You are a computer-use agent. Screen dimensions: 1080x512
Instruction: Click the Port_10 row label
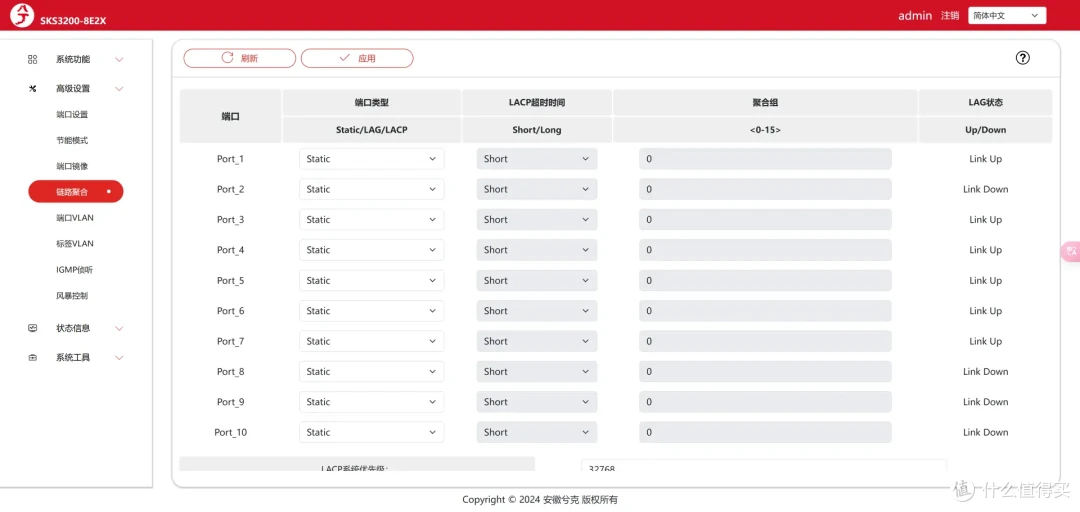click(231, 432)
